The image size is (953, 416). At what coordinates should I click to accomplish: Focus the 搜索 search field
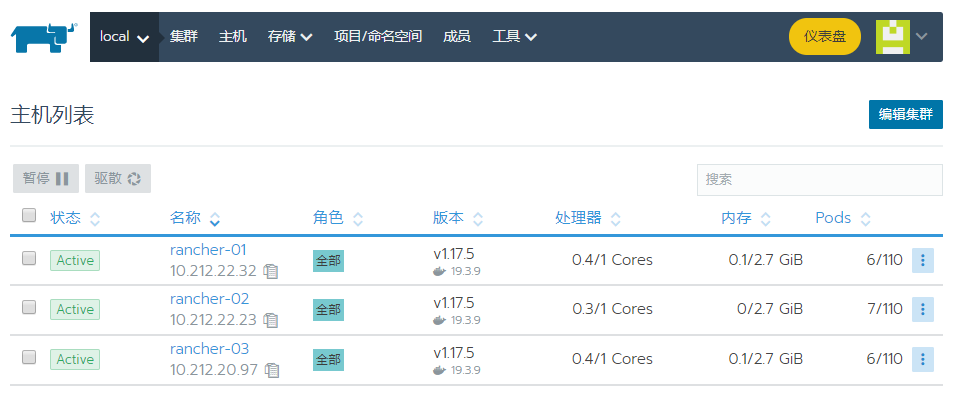tap(820, 179)
